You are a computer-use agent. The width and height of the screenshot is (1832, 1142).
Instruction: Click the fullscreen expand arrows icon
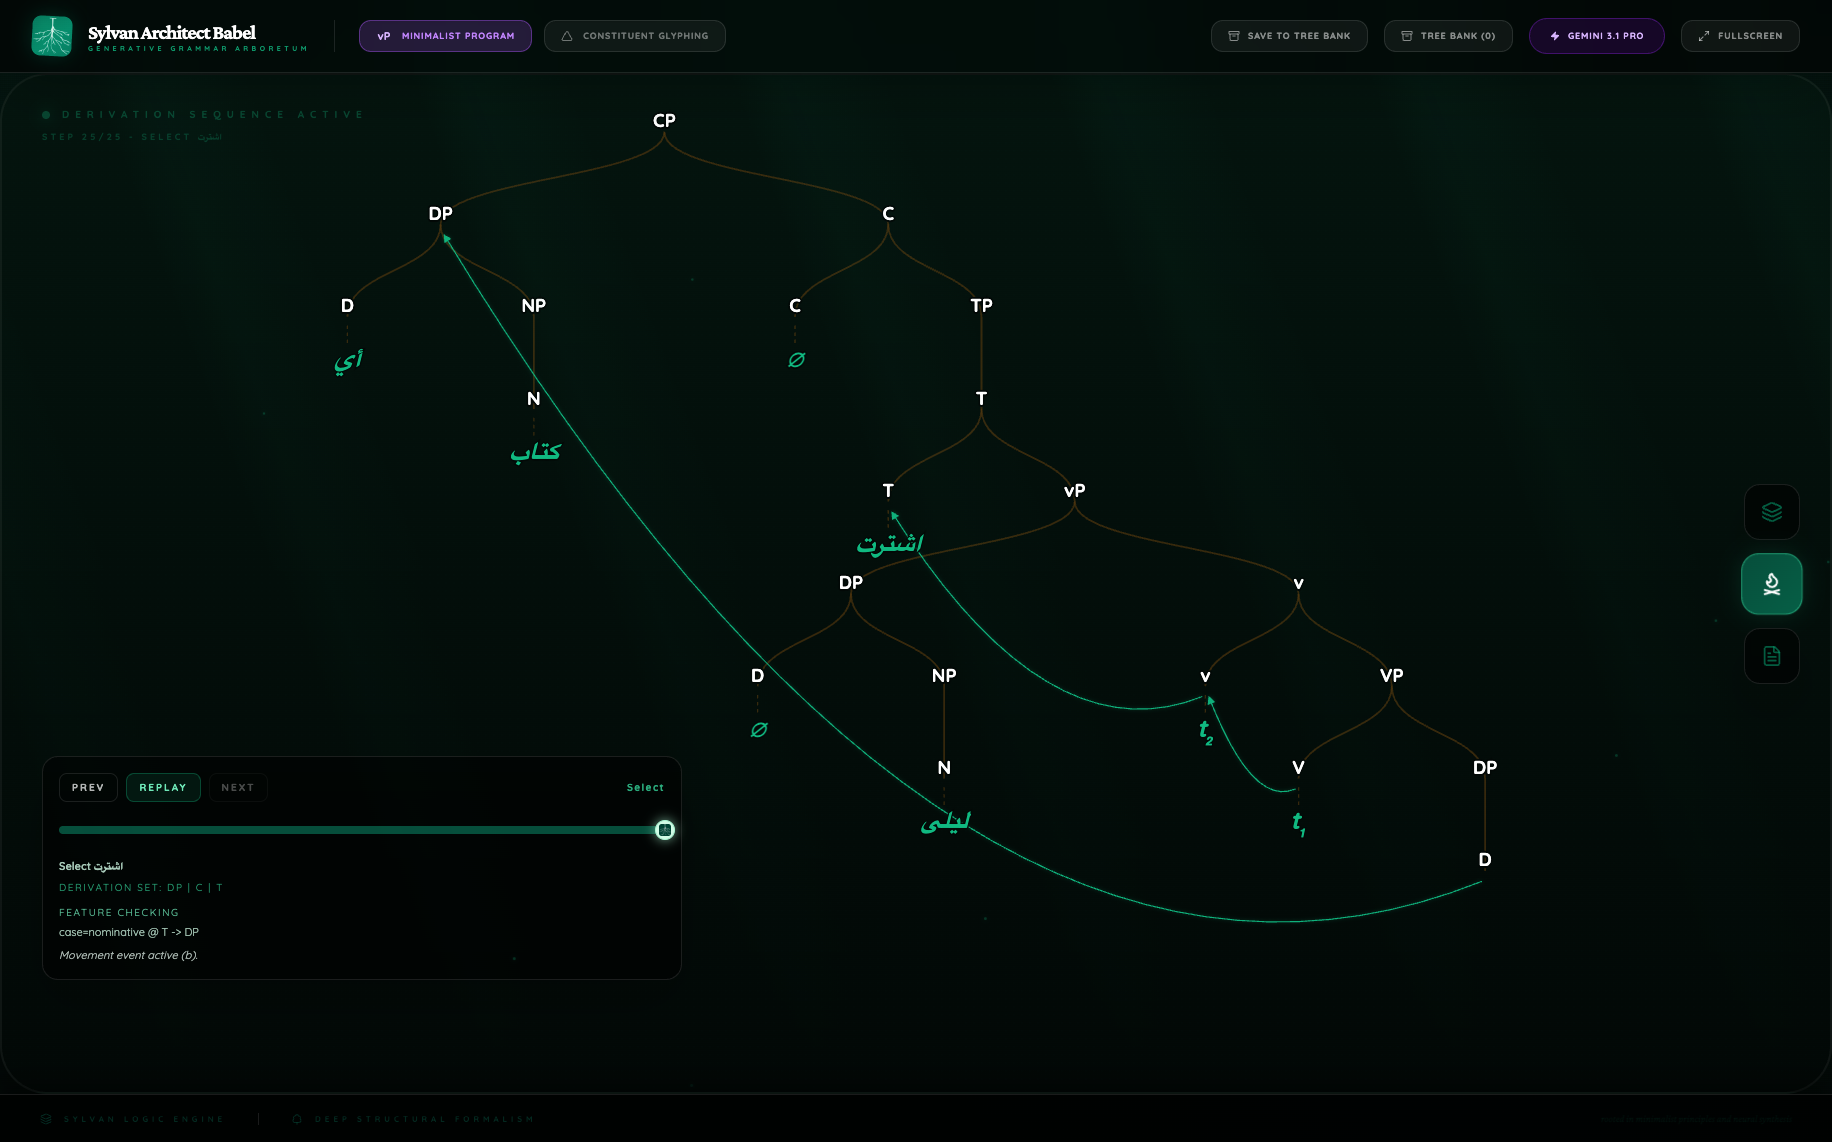[x=1704, y=36]
